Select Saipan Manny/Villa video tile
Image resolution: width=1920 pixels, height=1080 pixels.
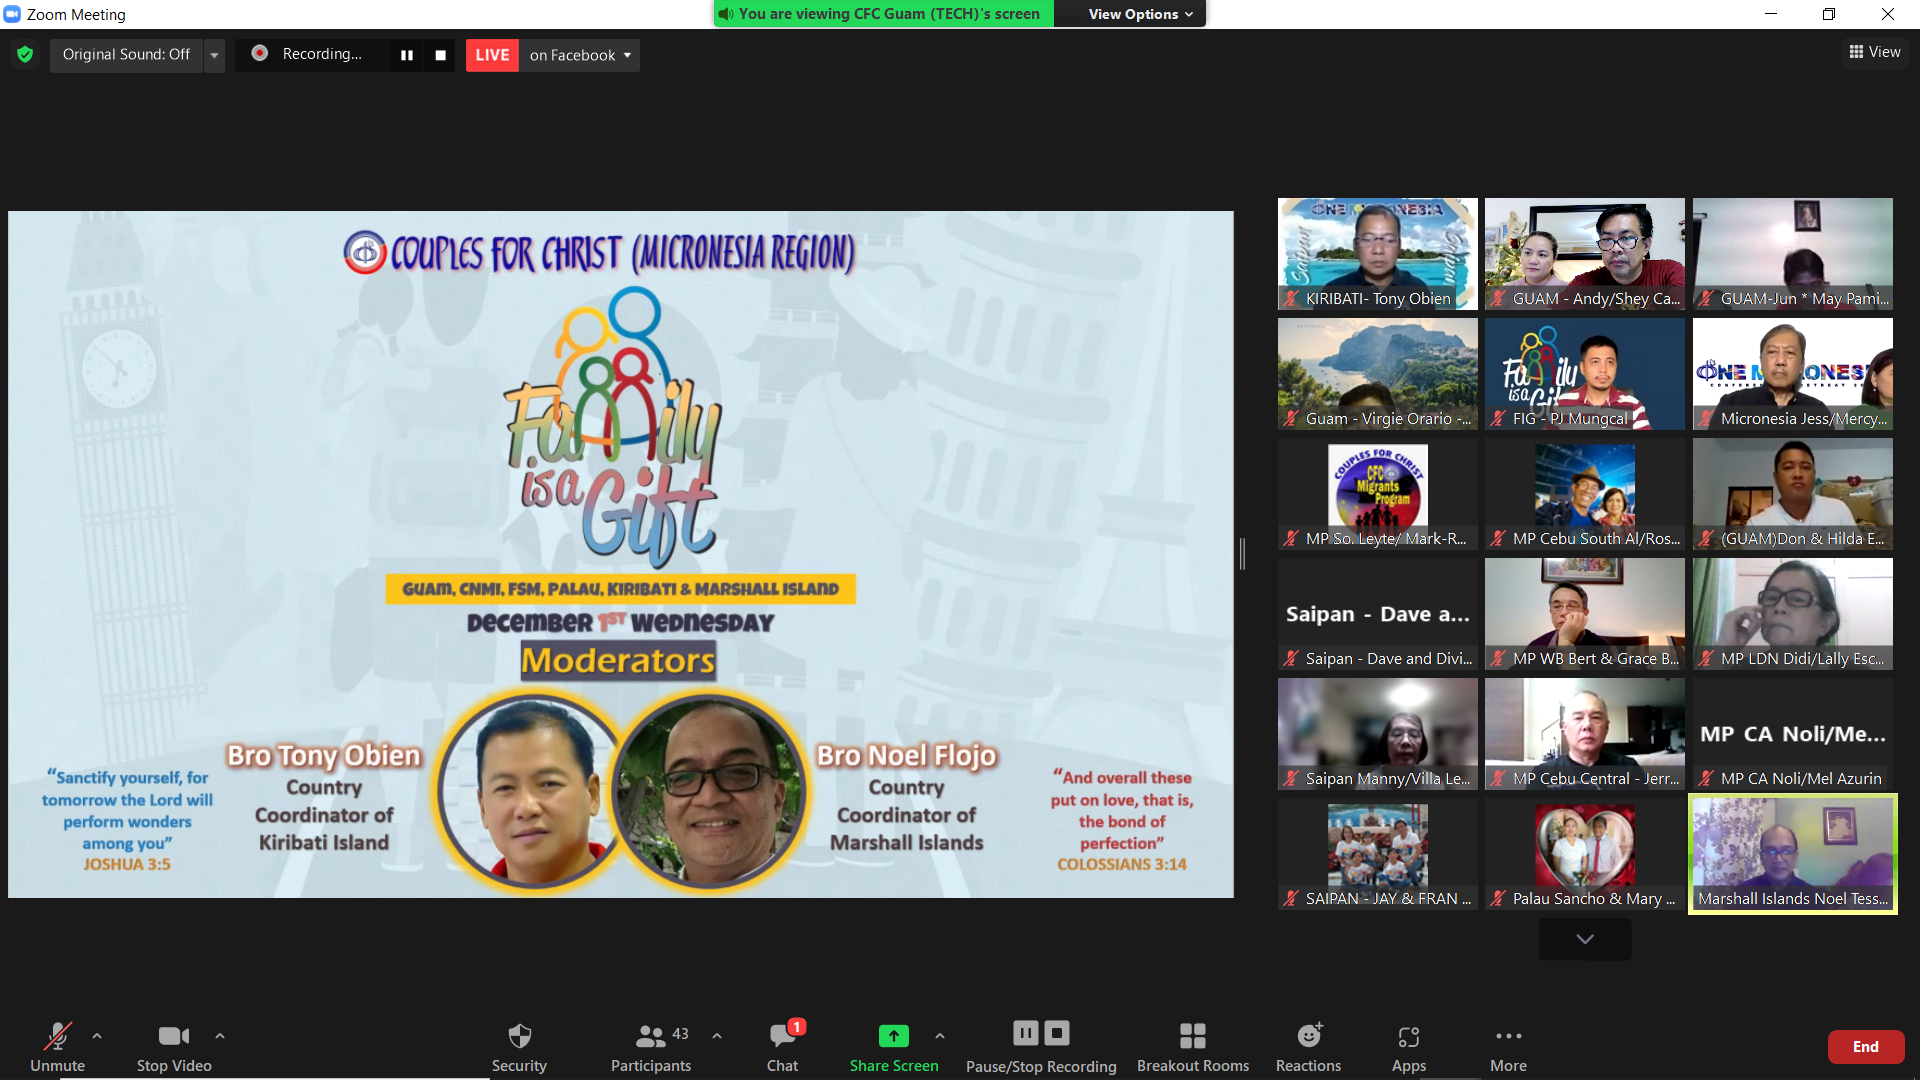click(1378, 734)
